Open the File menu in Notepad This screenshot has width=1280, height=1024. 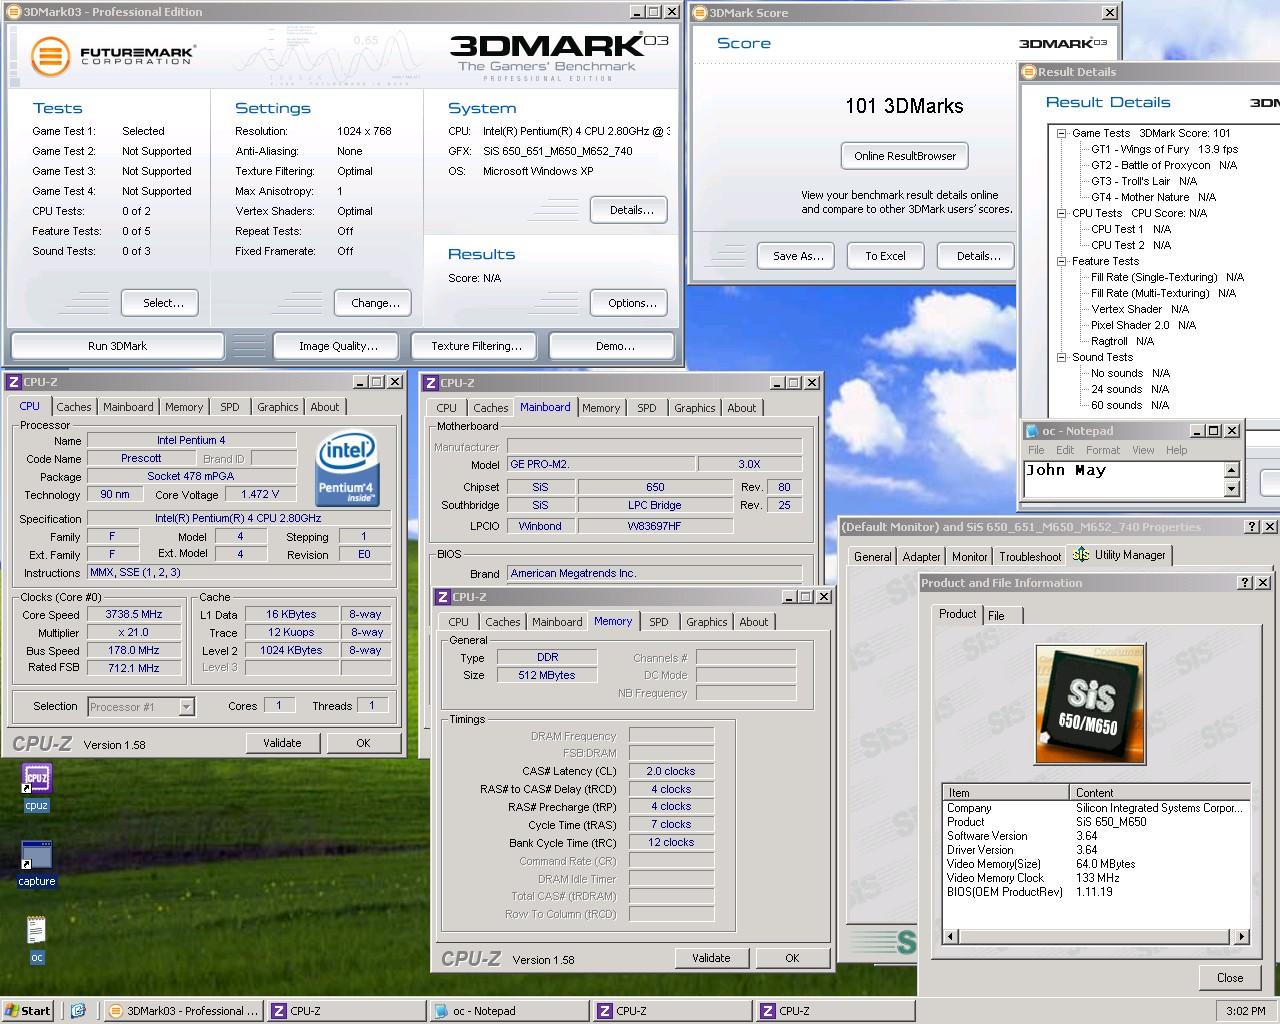(1036, 450)
